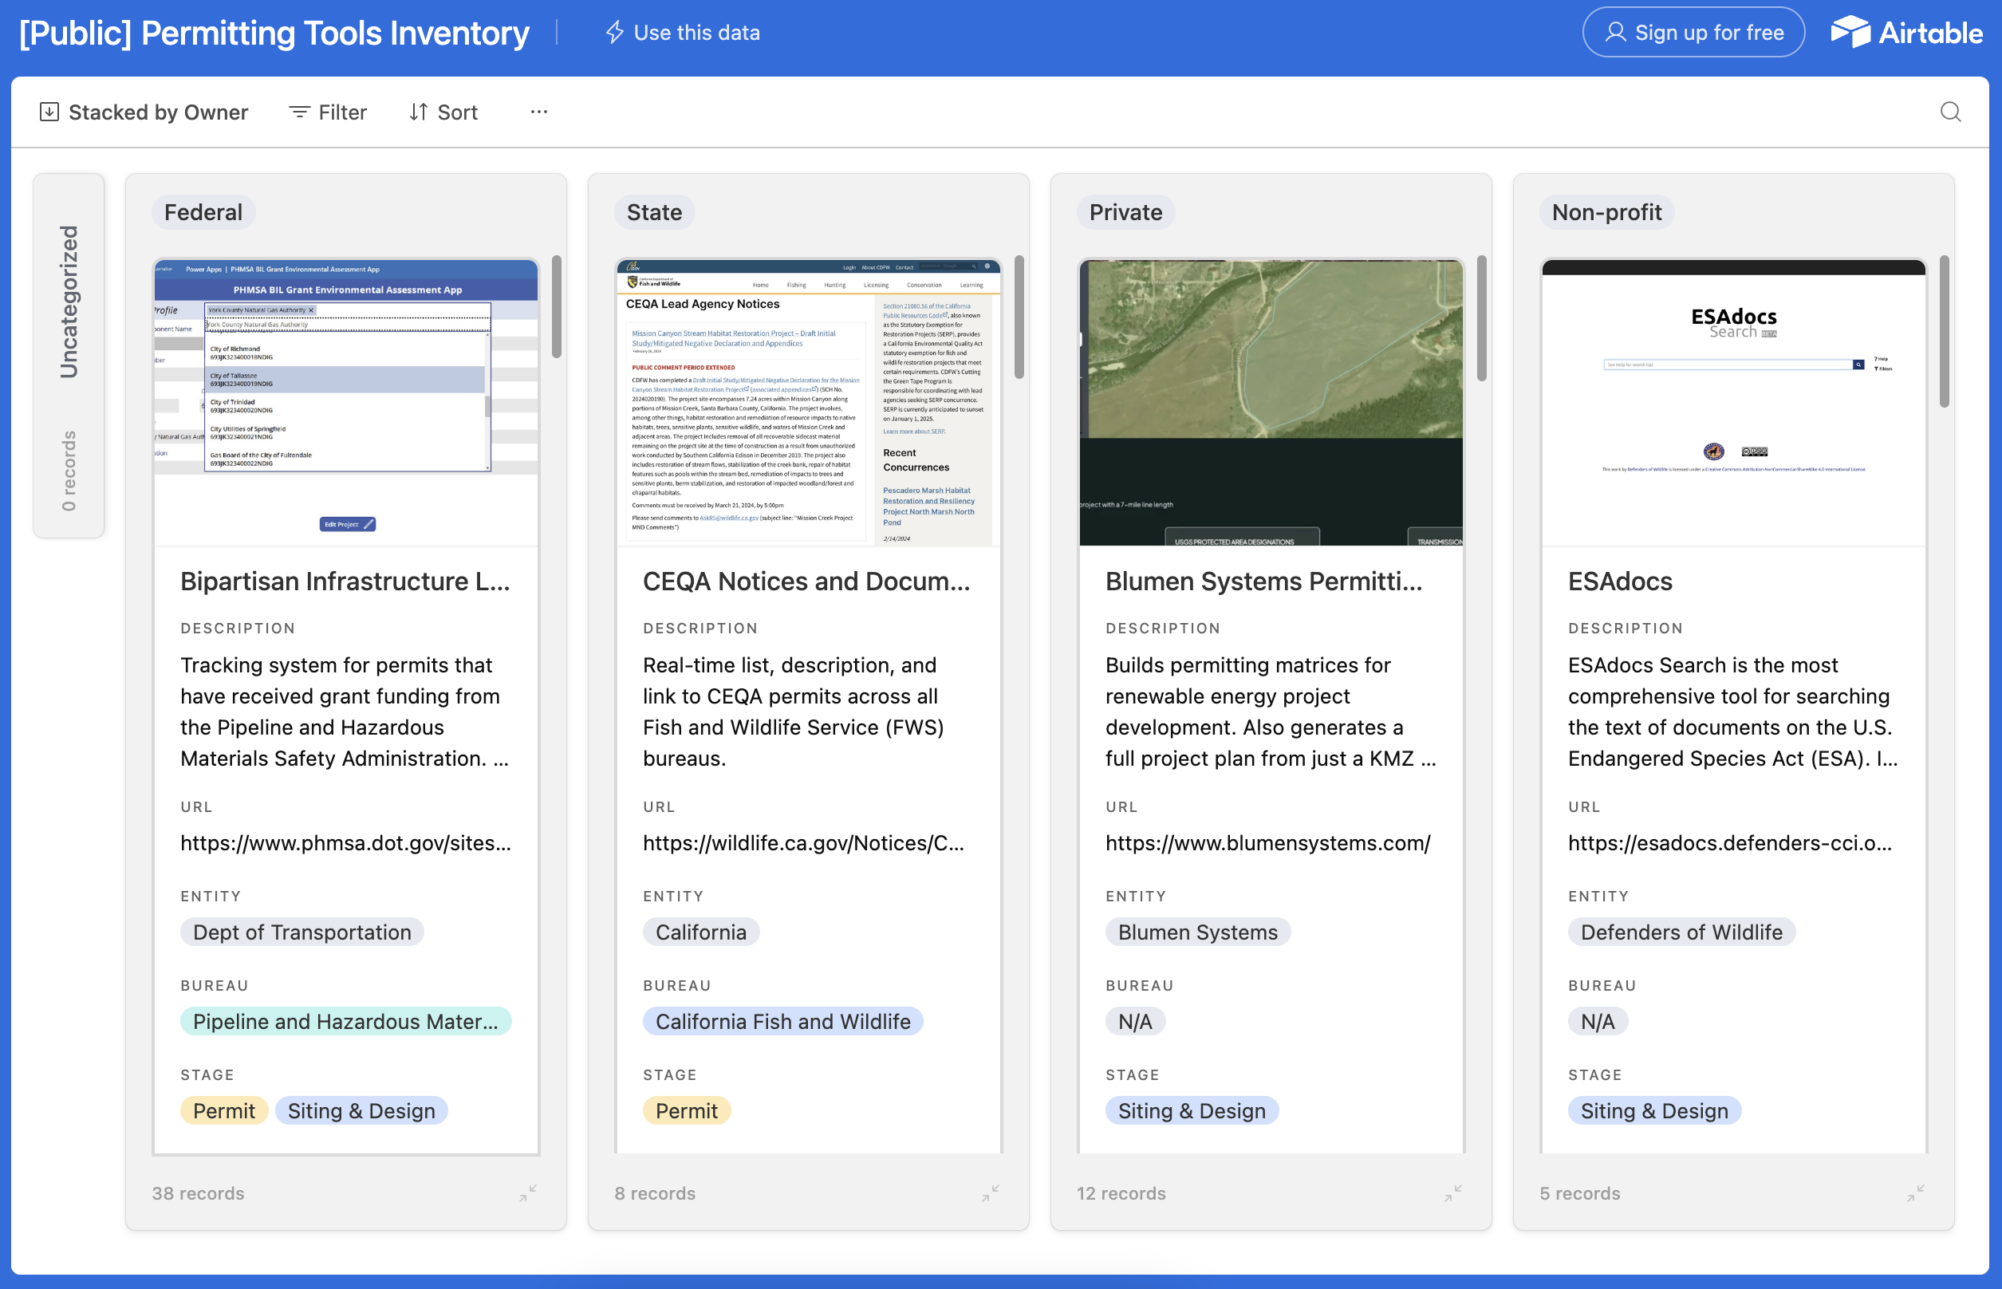
Task: Collapse the Private stack via the arrows icon
Action: pyautogui.click(x=1453, y=1192)
